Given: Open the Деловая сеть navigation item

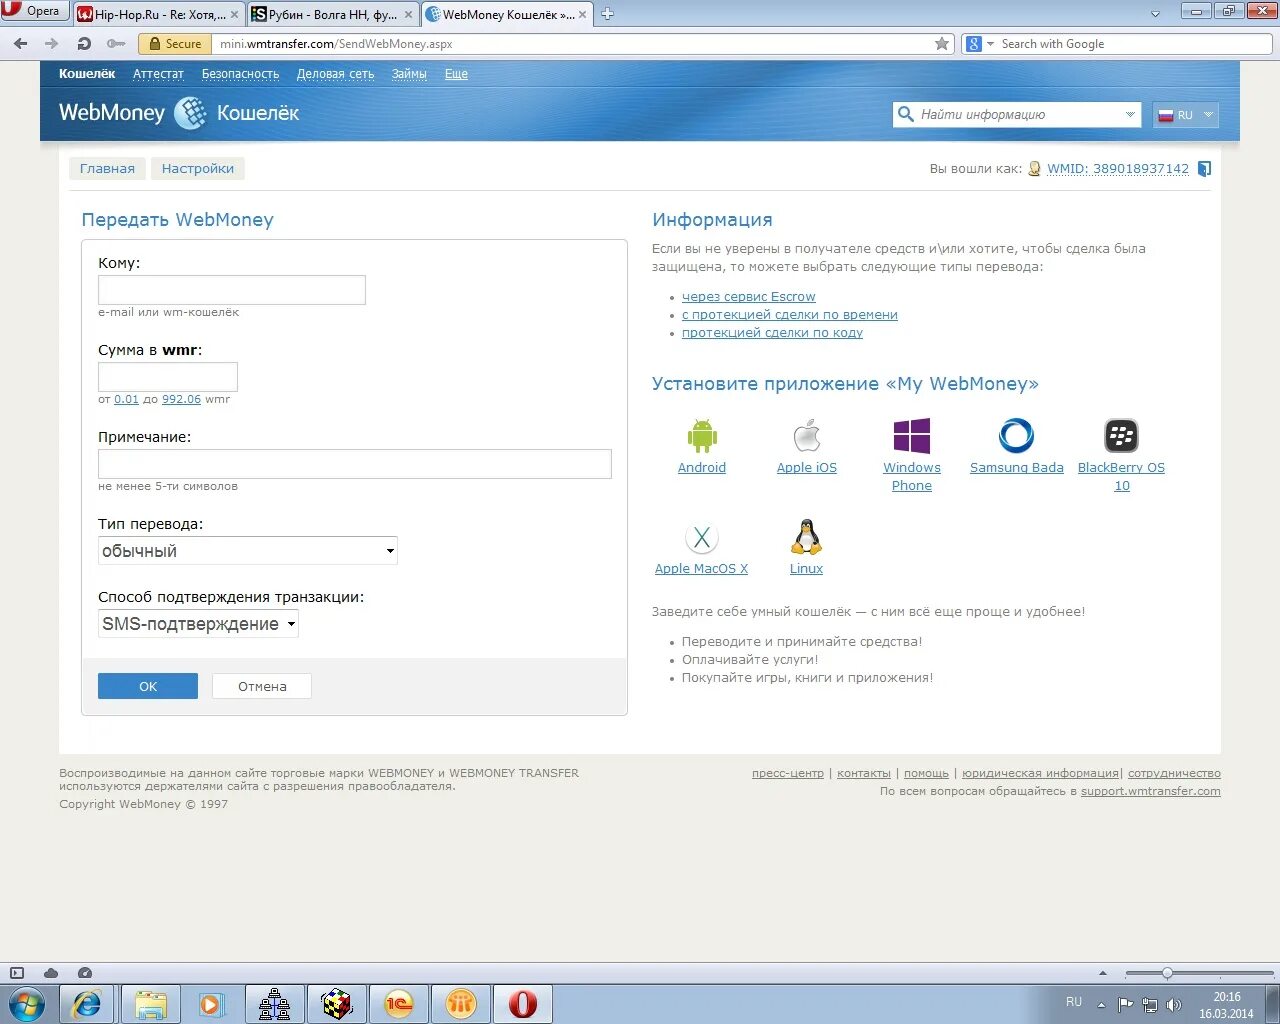Looking at the screenshot, I should (335, 74).
